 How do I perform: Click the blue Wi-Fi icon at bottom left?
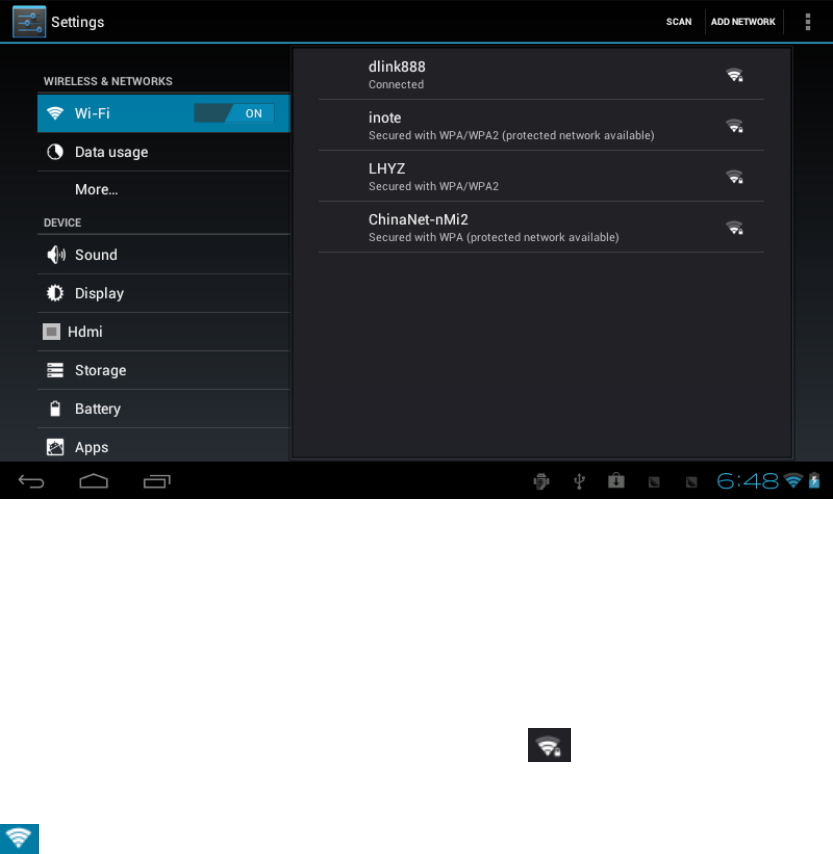tap(19, 839)
